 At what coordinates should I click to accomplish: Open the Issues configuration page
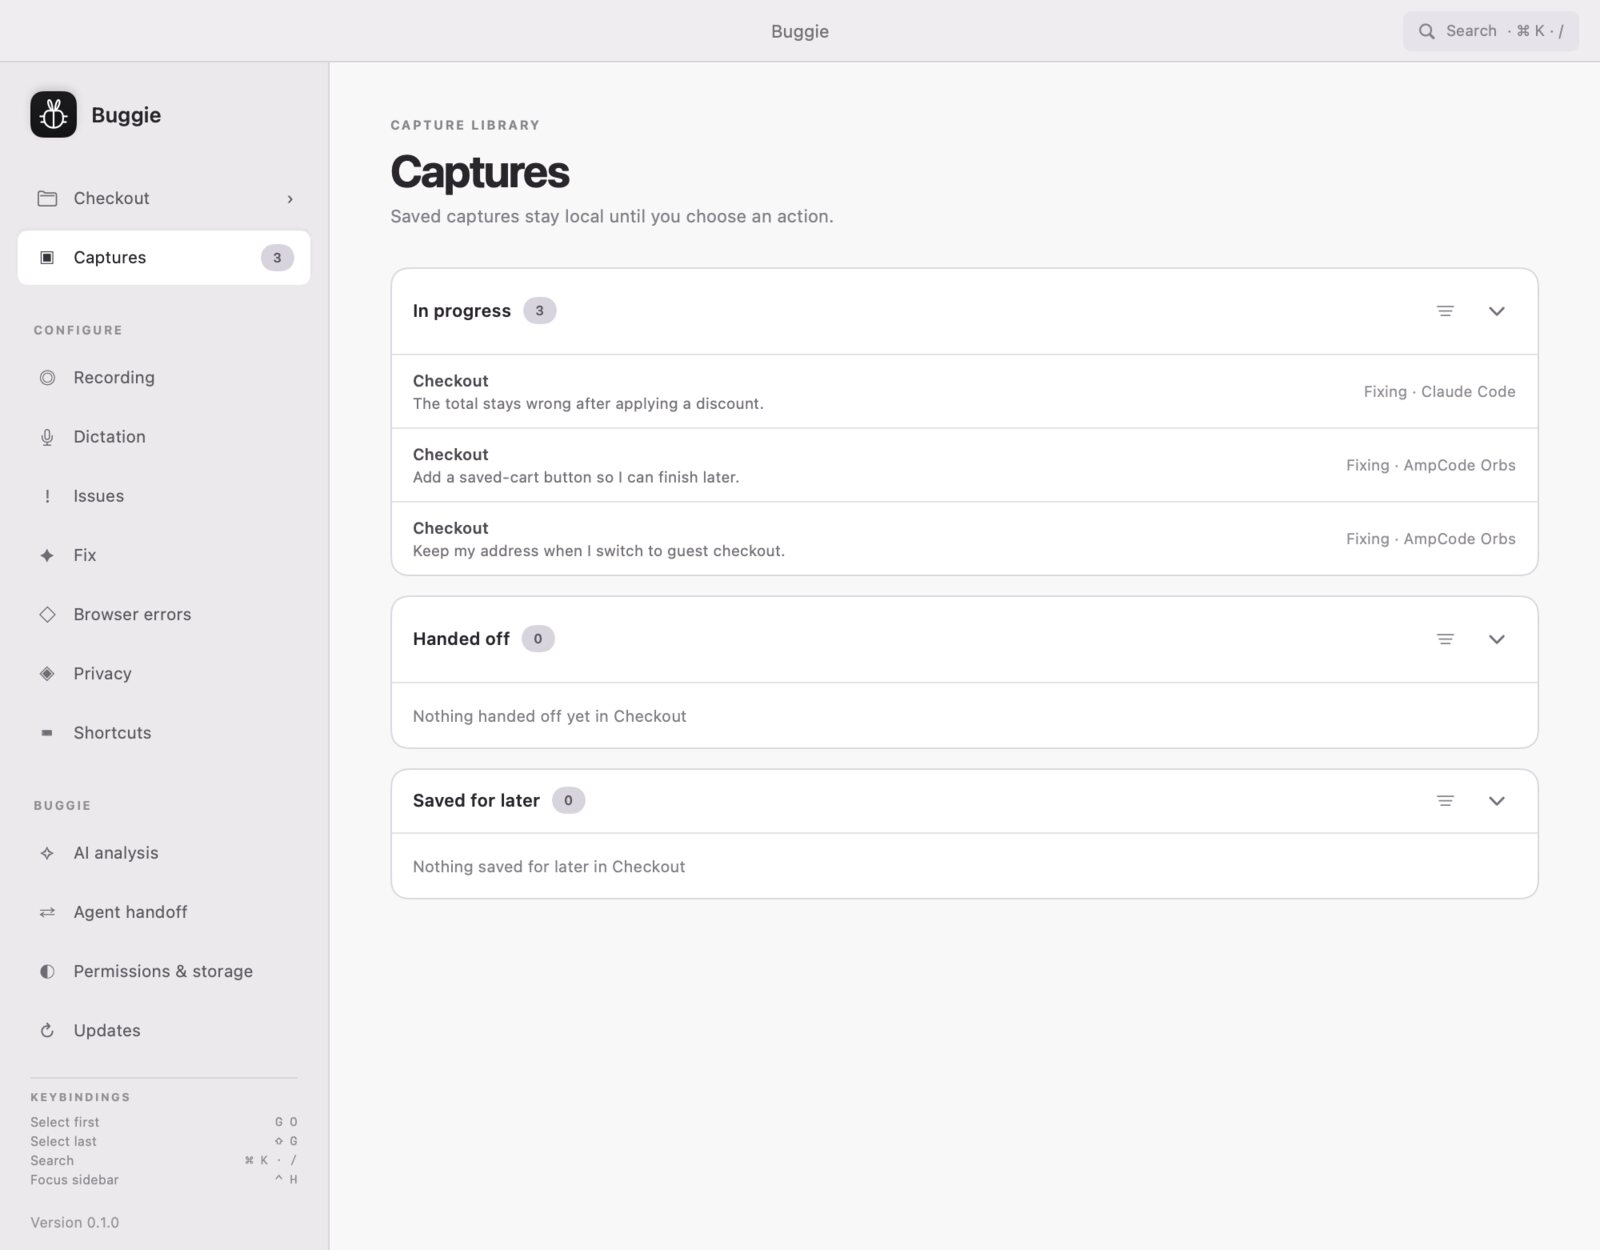pyautogui.click(x=164, y=496)
